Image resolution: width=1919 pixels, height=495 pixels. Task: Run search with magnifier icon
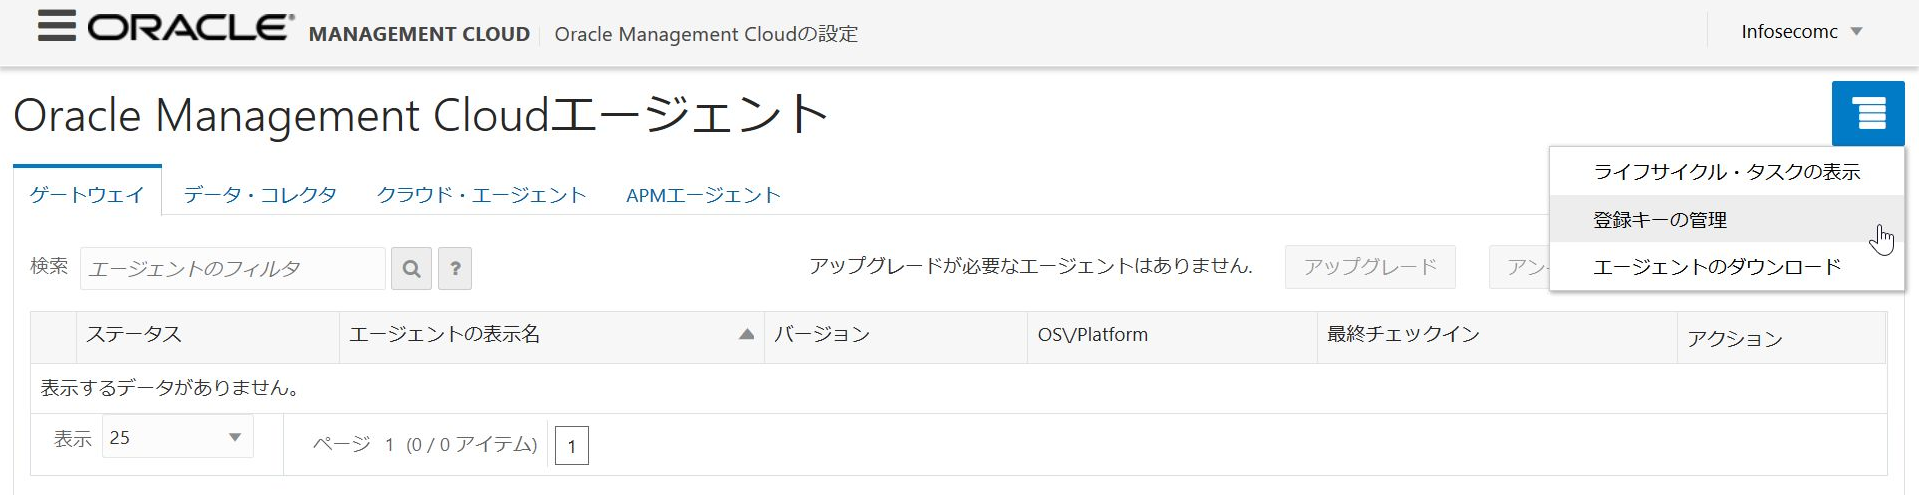coord(411,268)
